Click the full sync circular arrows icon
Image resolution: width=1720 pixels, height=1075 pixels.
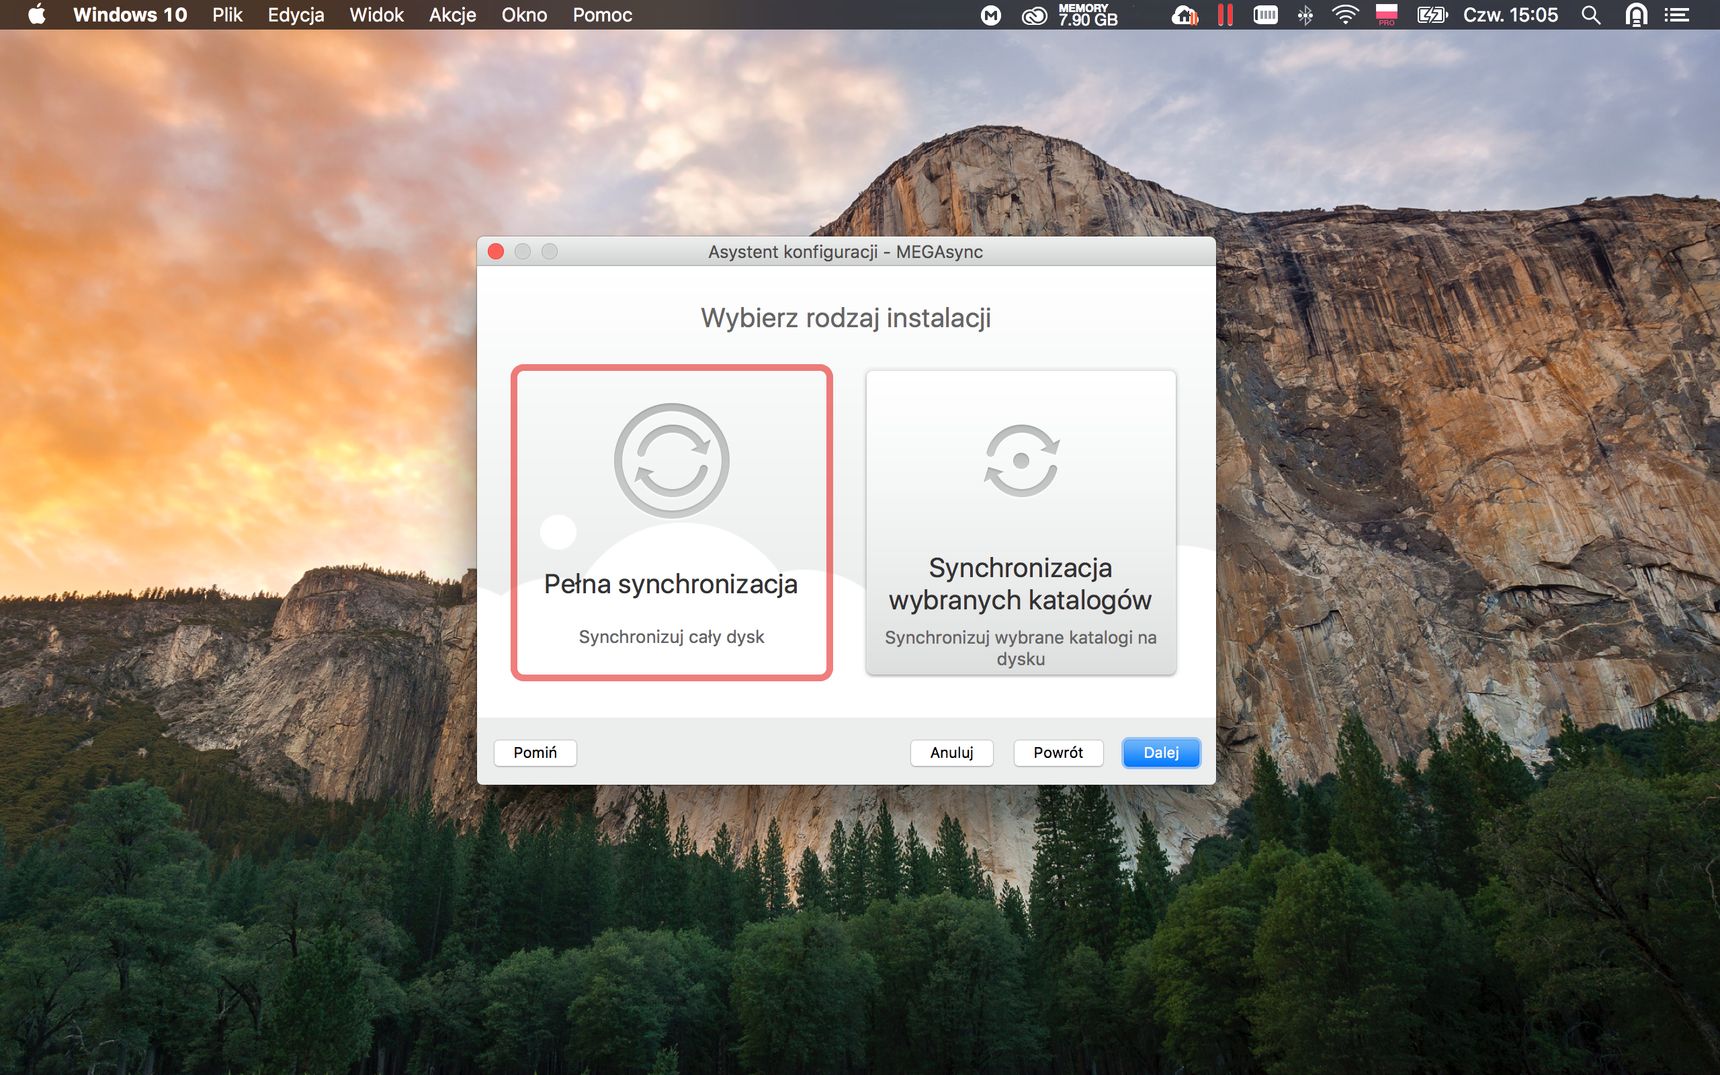[672, 461]
